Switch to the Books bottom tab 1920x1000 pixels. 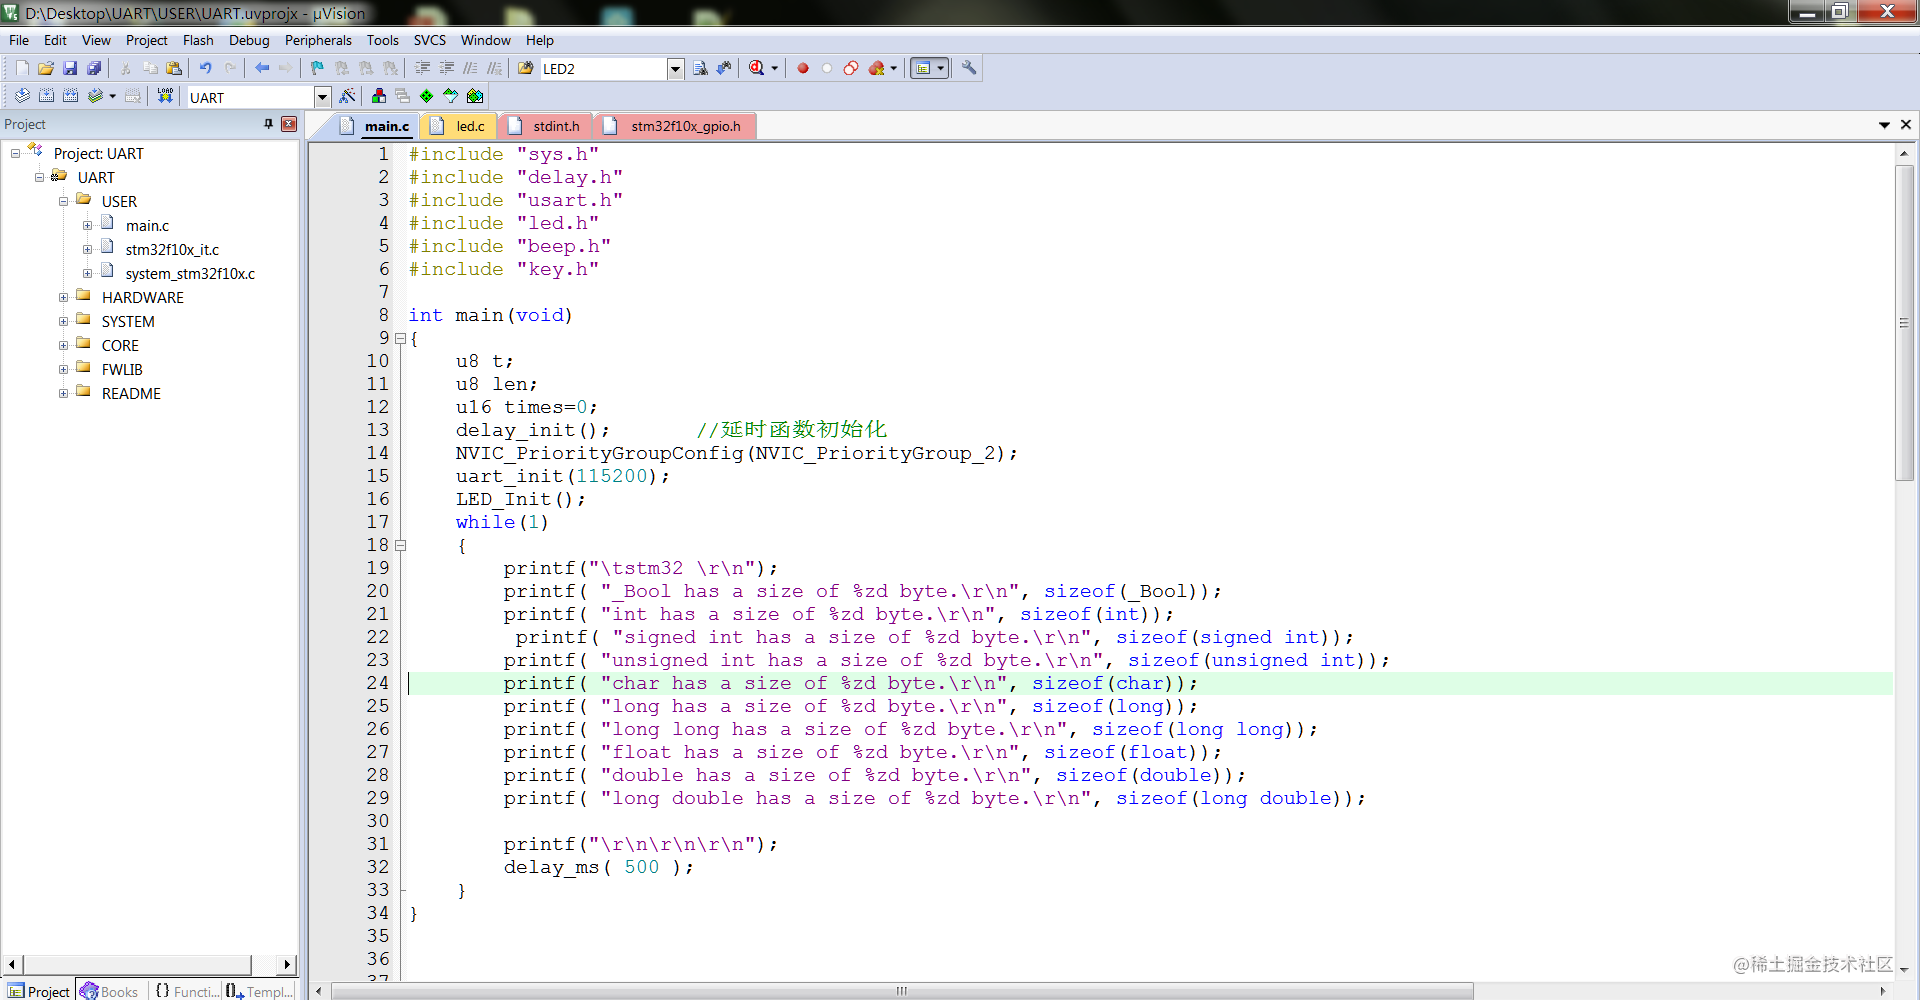[109, 991]
